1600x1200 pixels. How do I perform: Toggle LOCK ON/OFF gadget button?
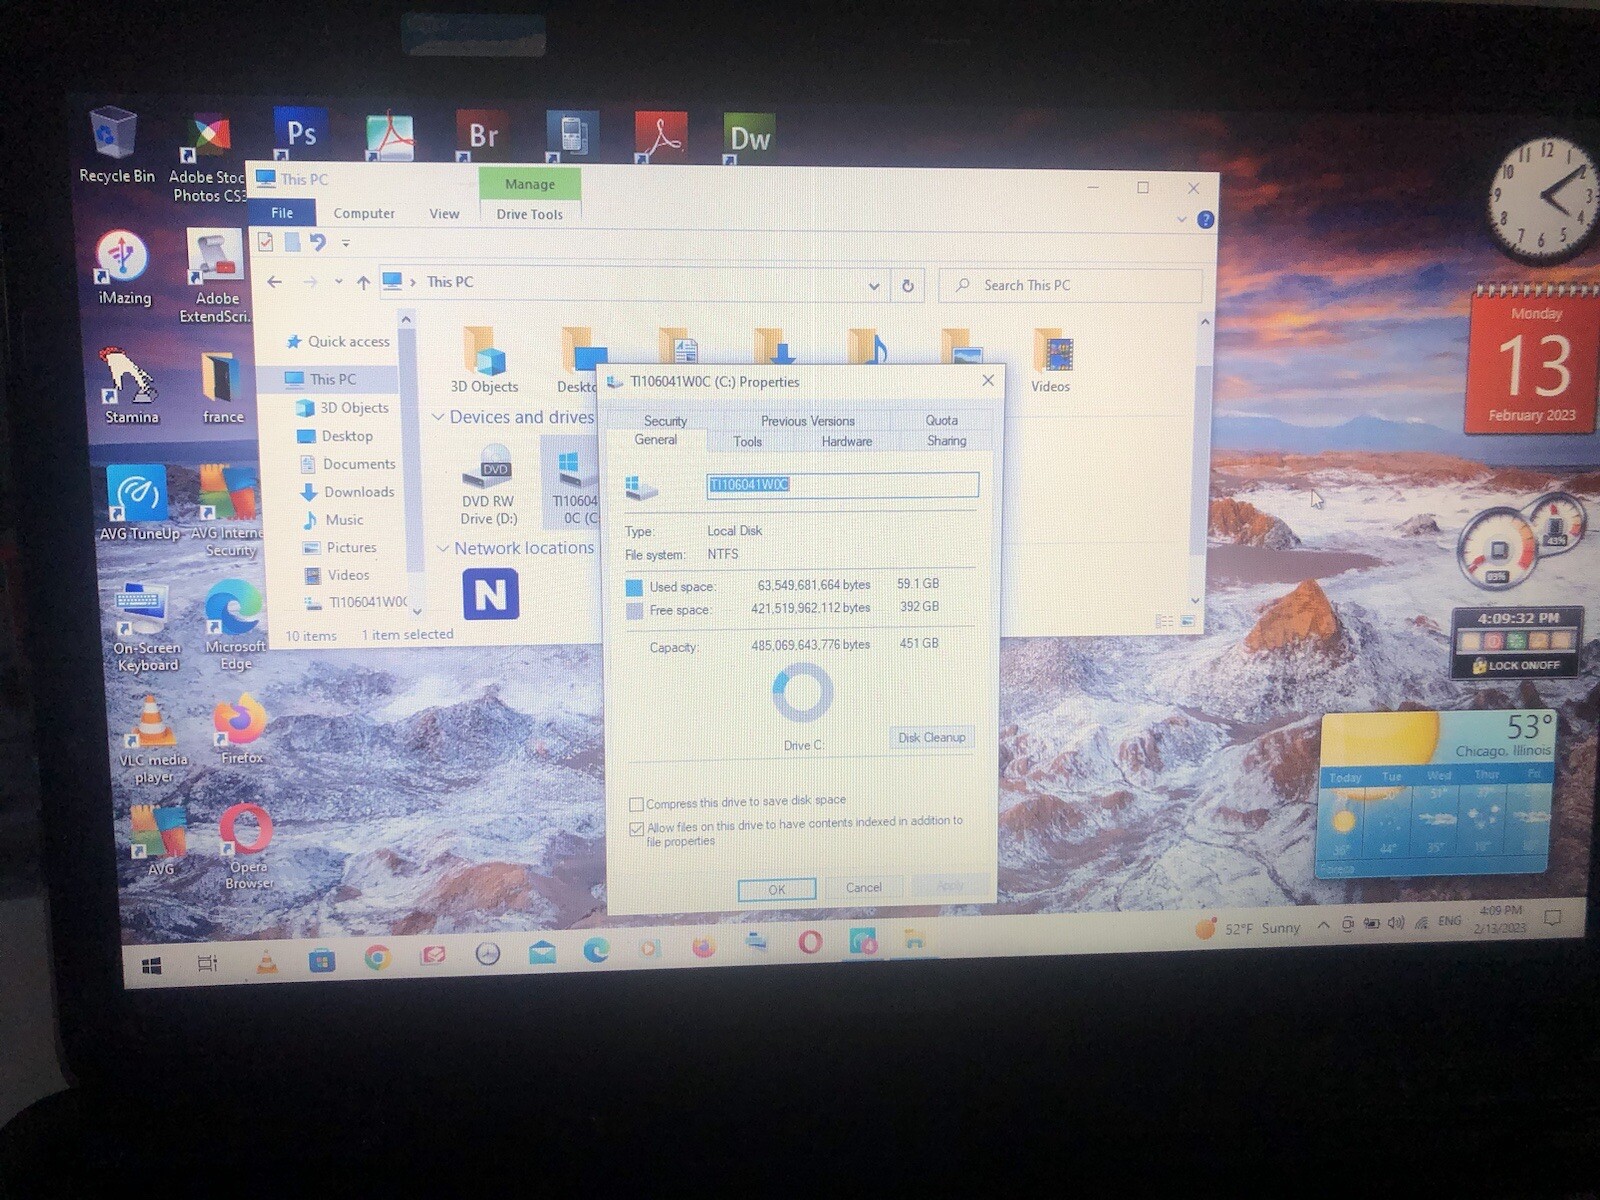click(1517, 665)
